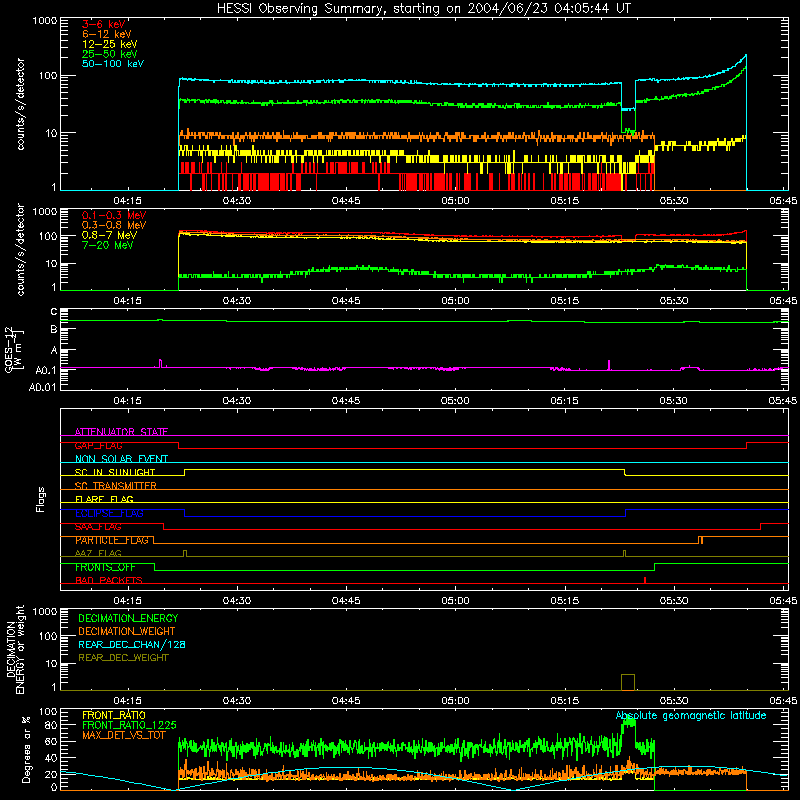This screenshot has height=800, width=800.
Task: Select the SC_IN_SUNLIGHT flag label
Action: (115, 472)
